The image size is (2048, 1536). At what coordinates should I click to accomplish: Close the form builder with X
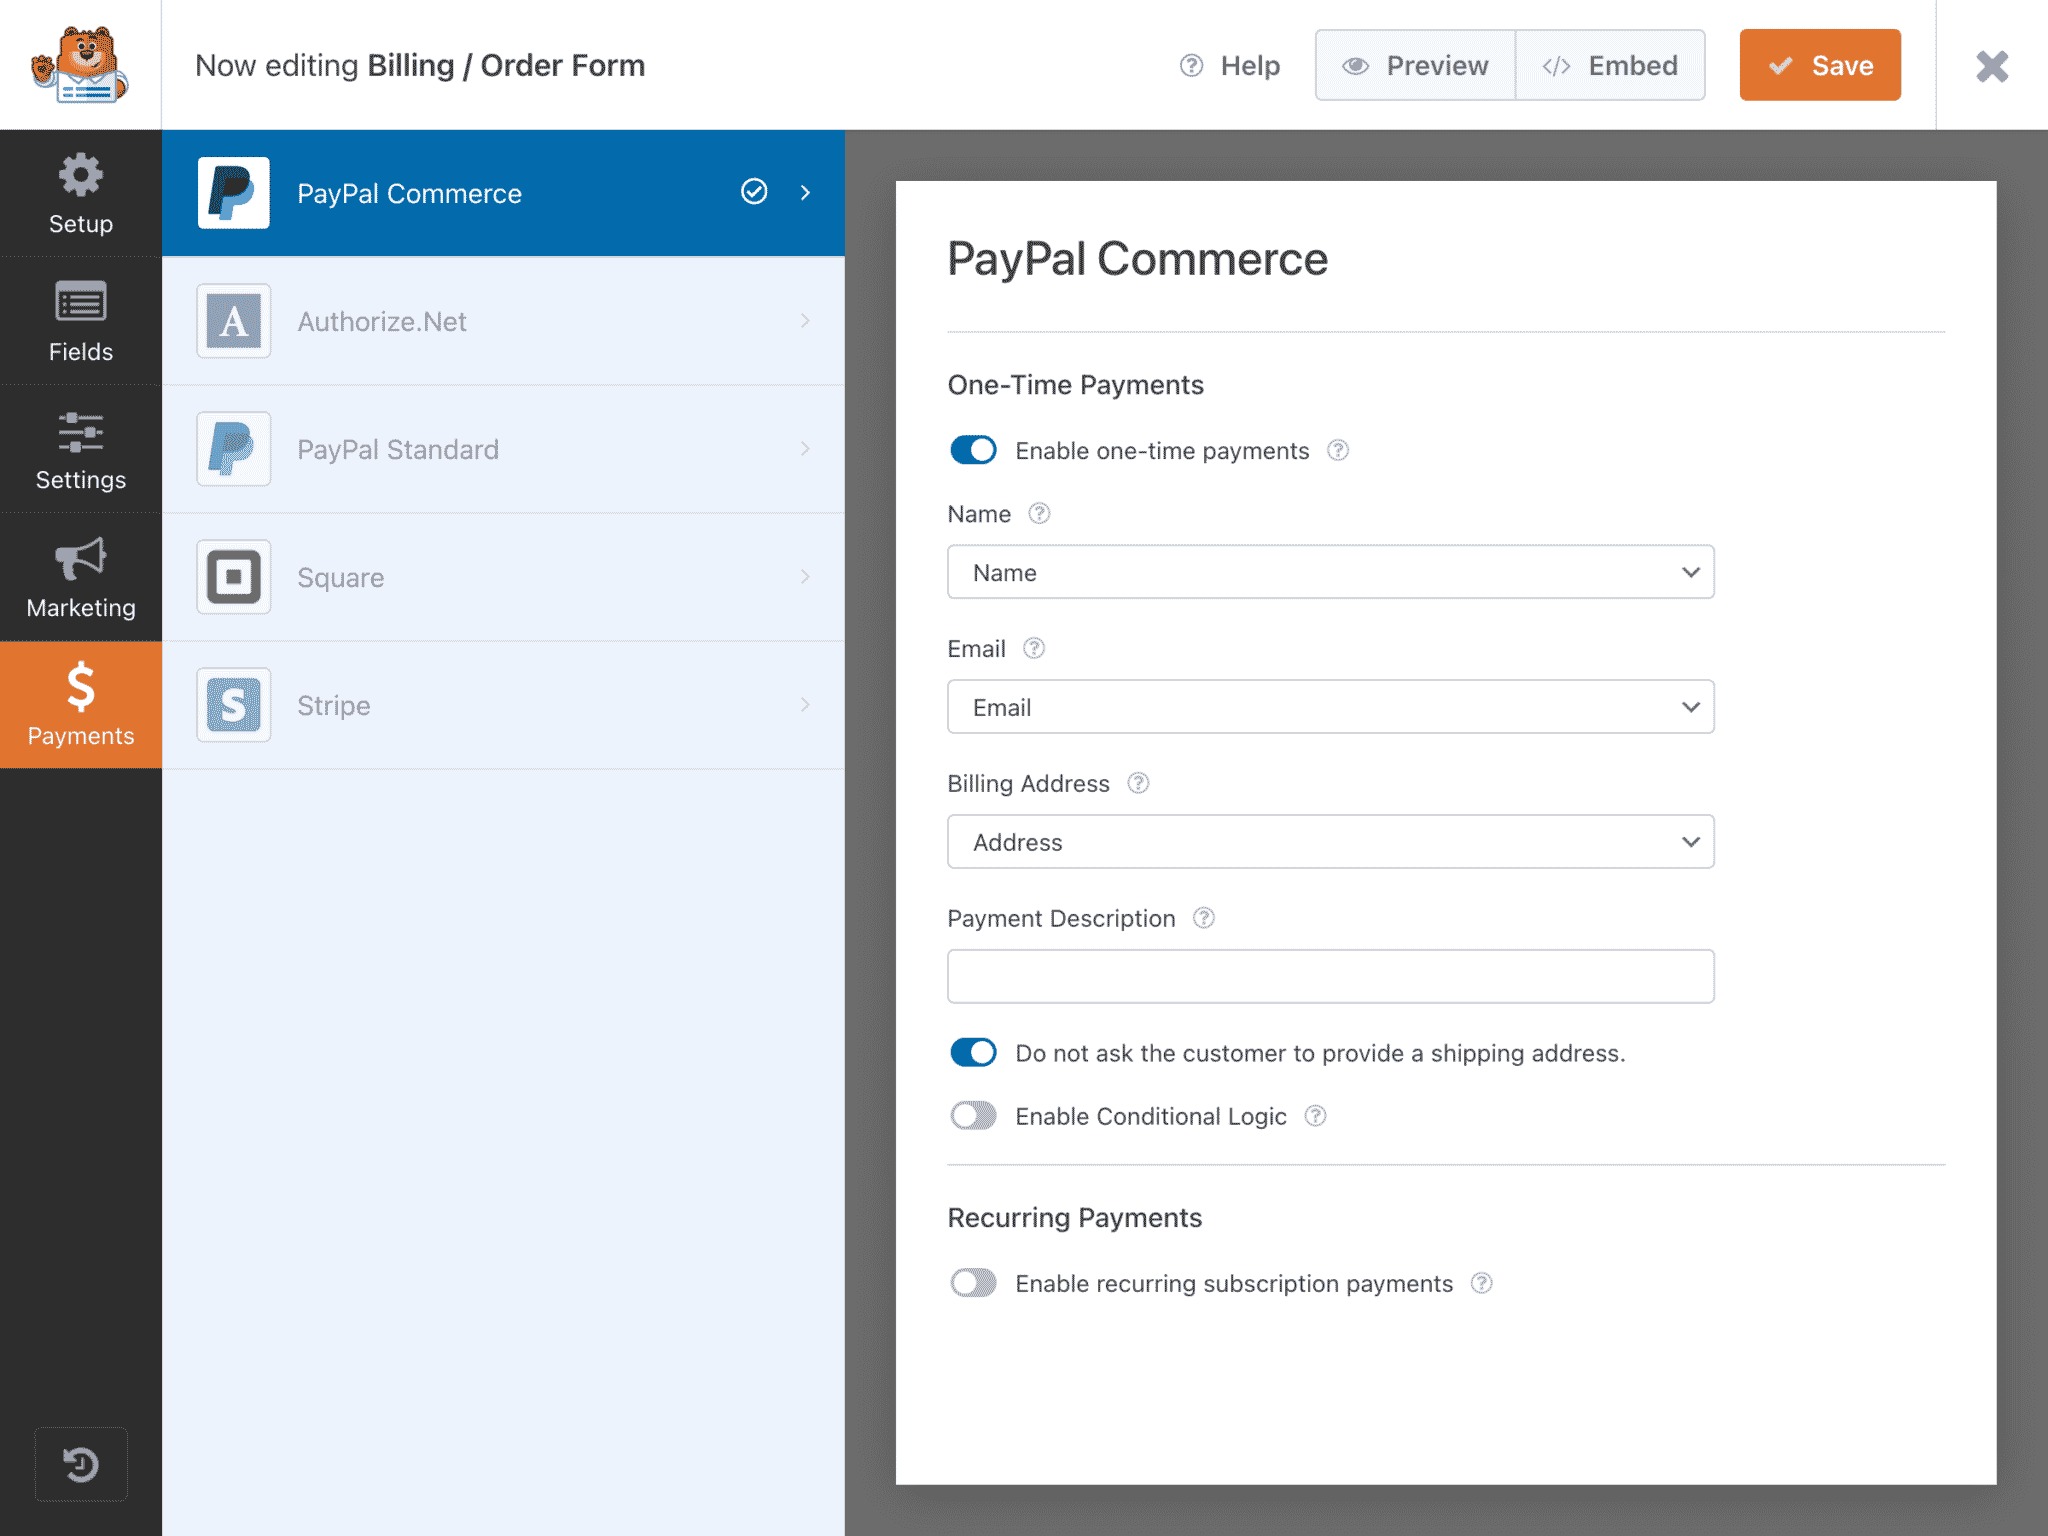(1992, 66)
